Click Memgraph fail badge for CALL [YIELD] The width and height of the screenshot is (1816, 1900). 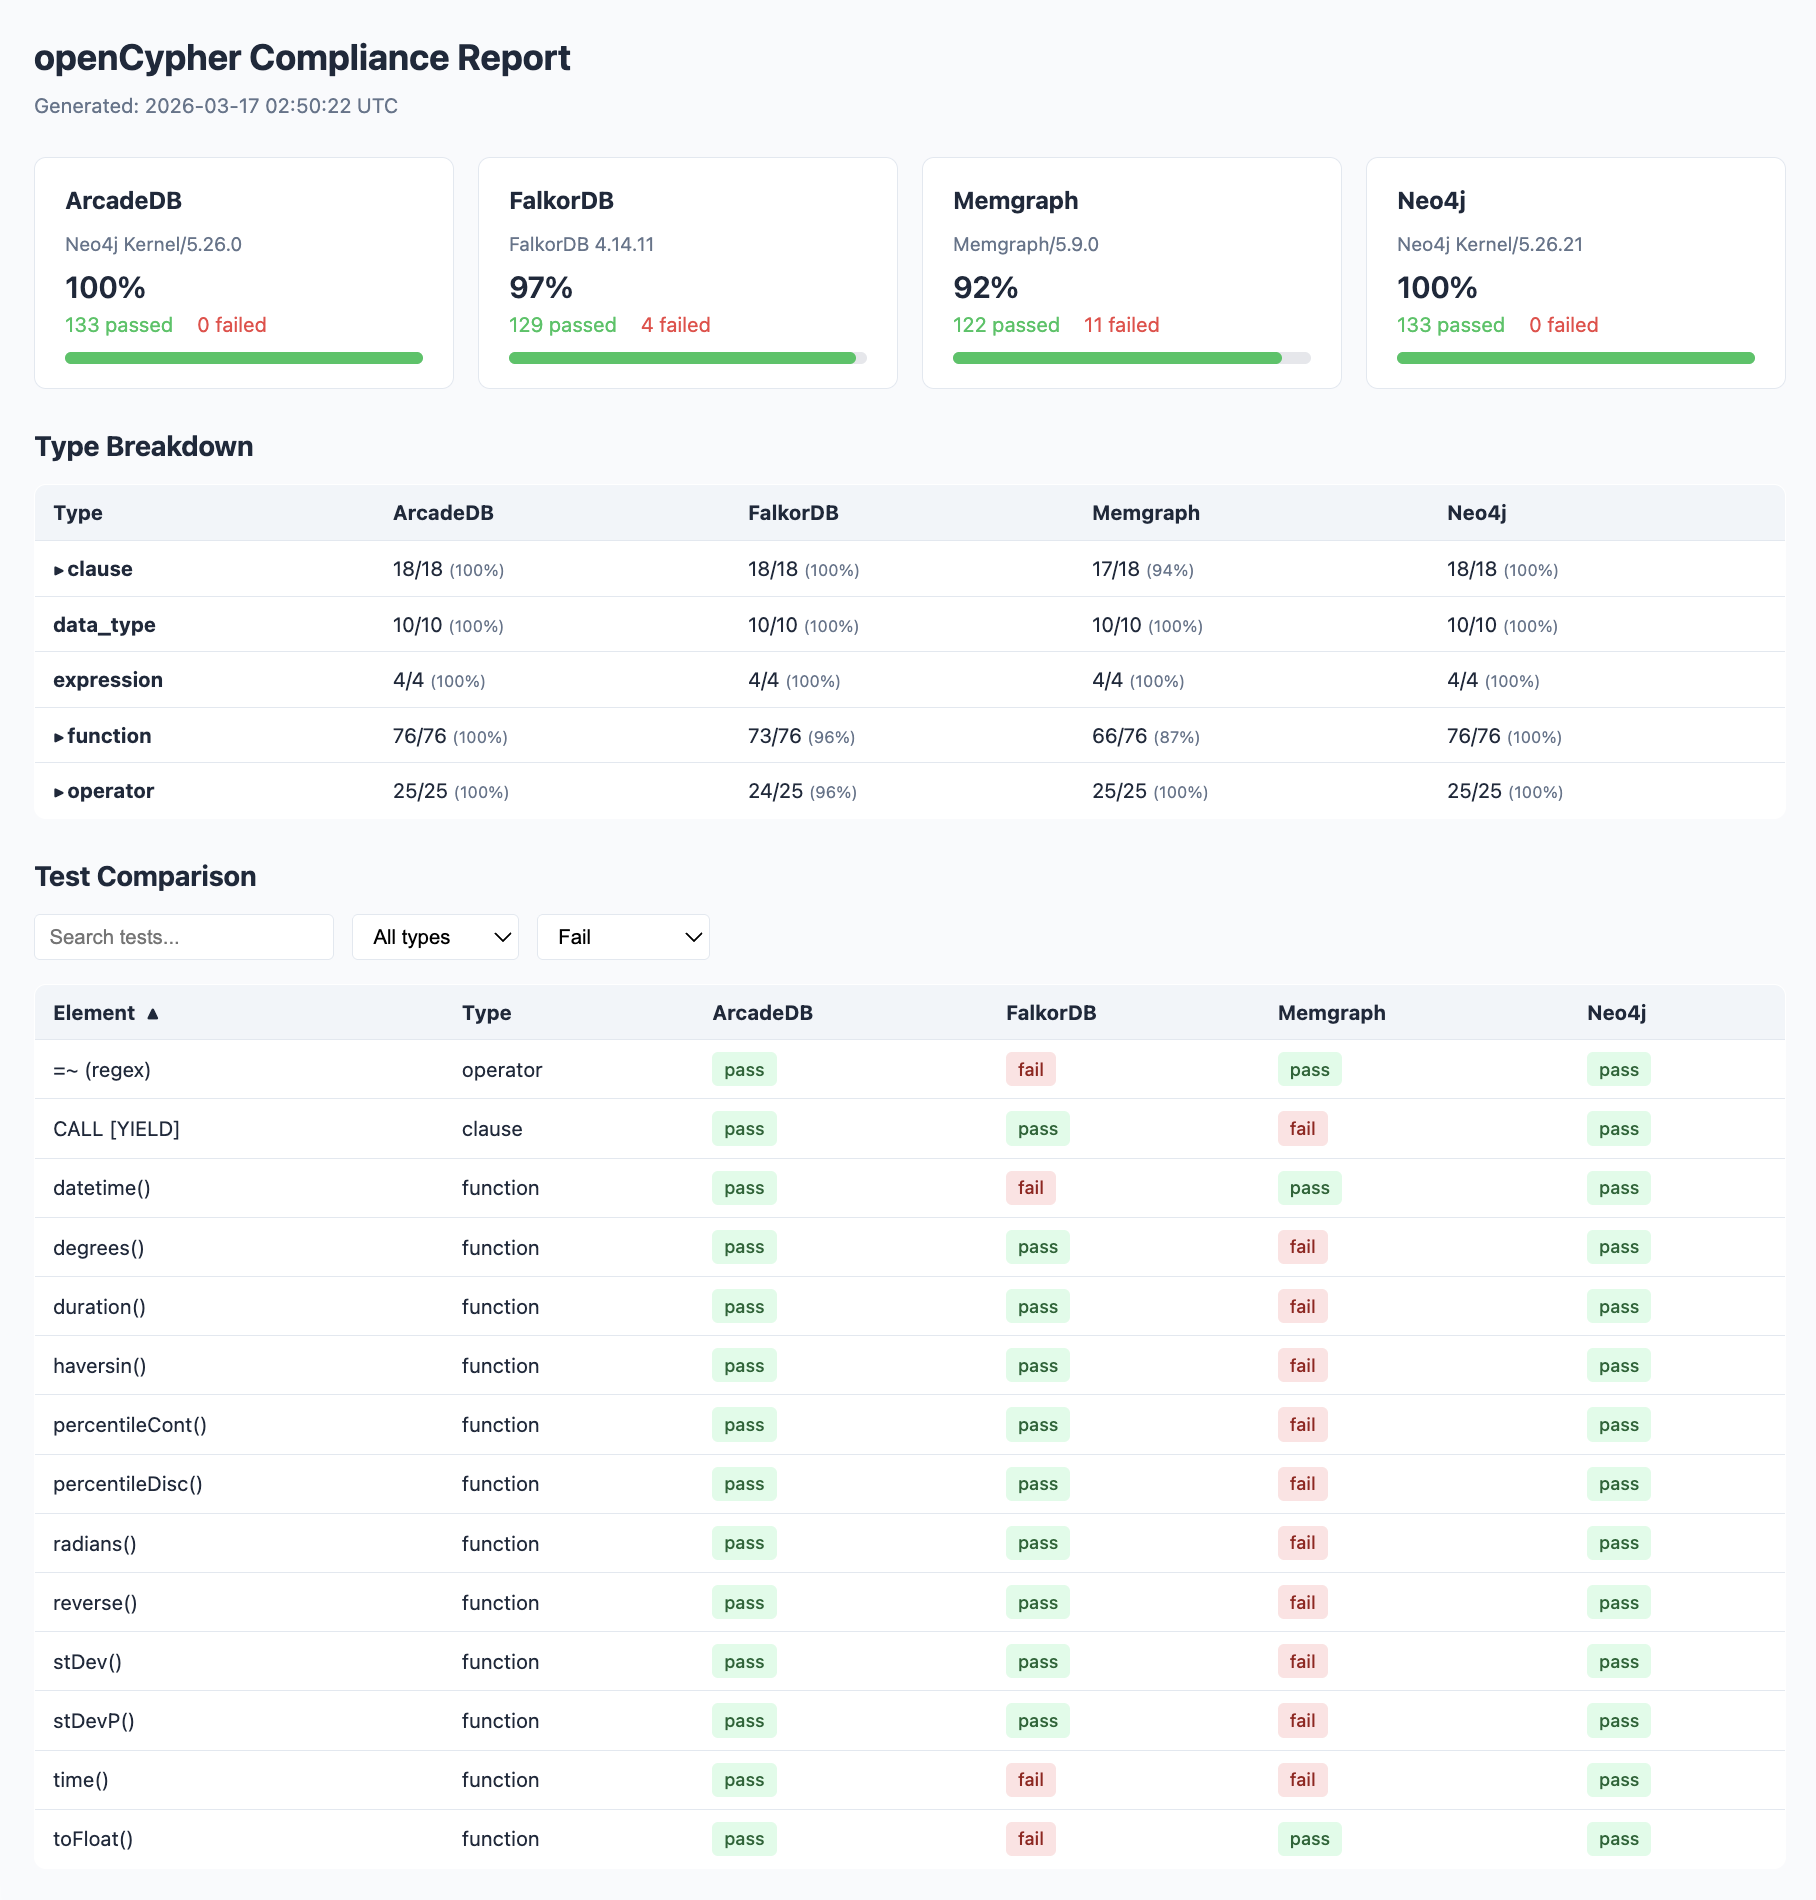[1303, 1129]
